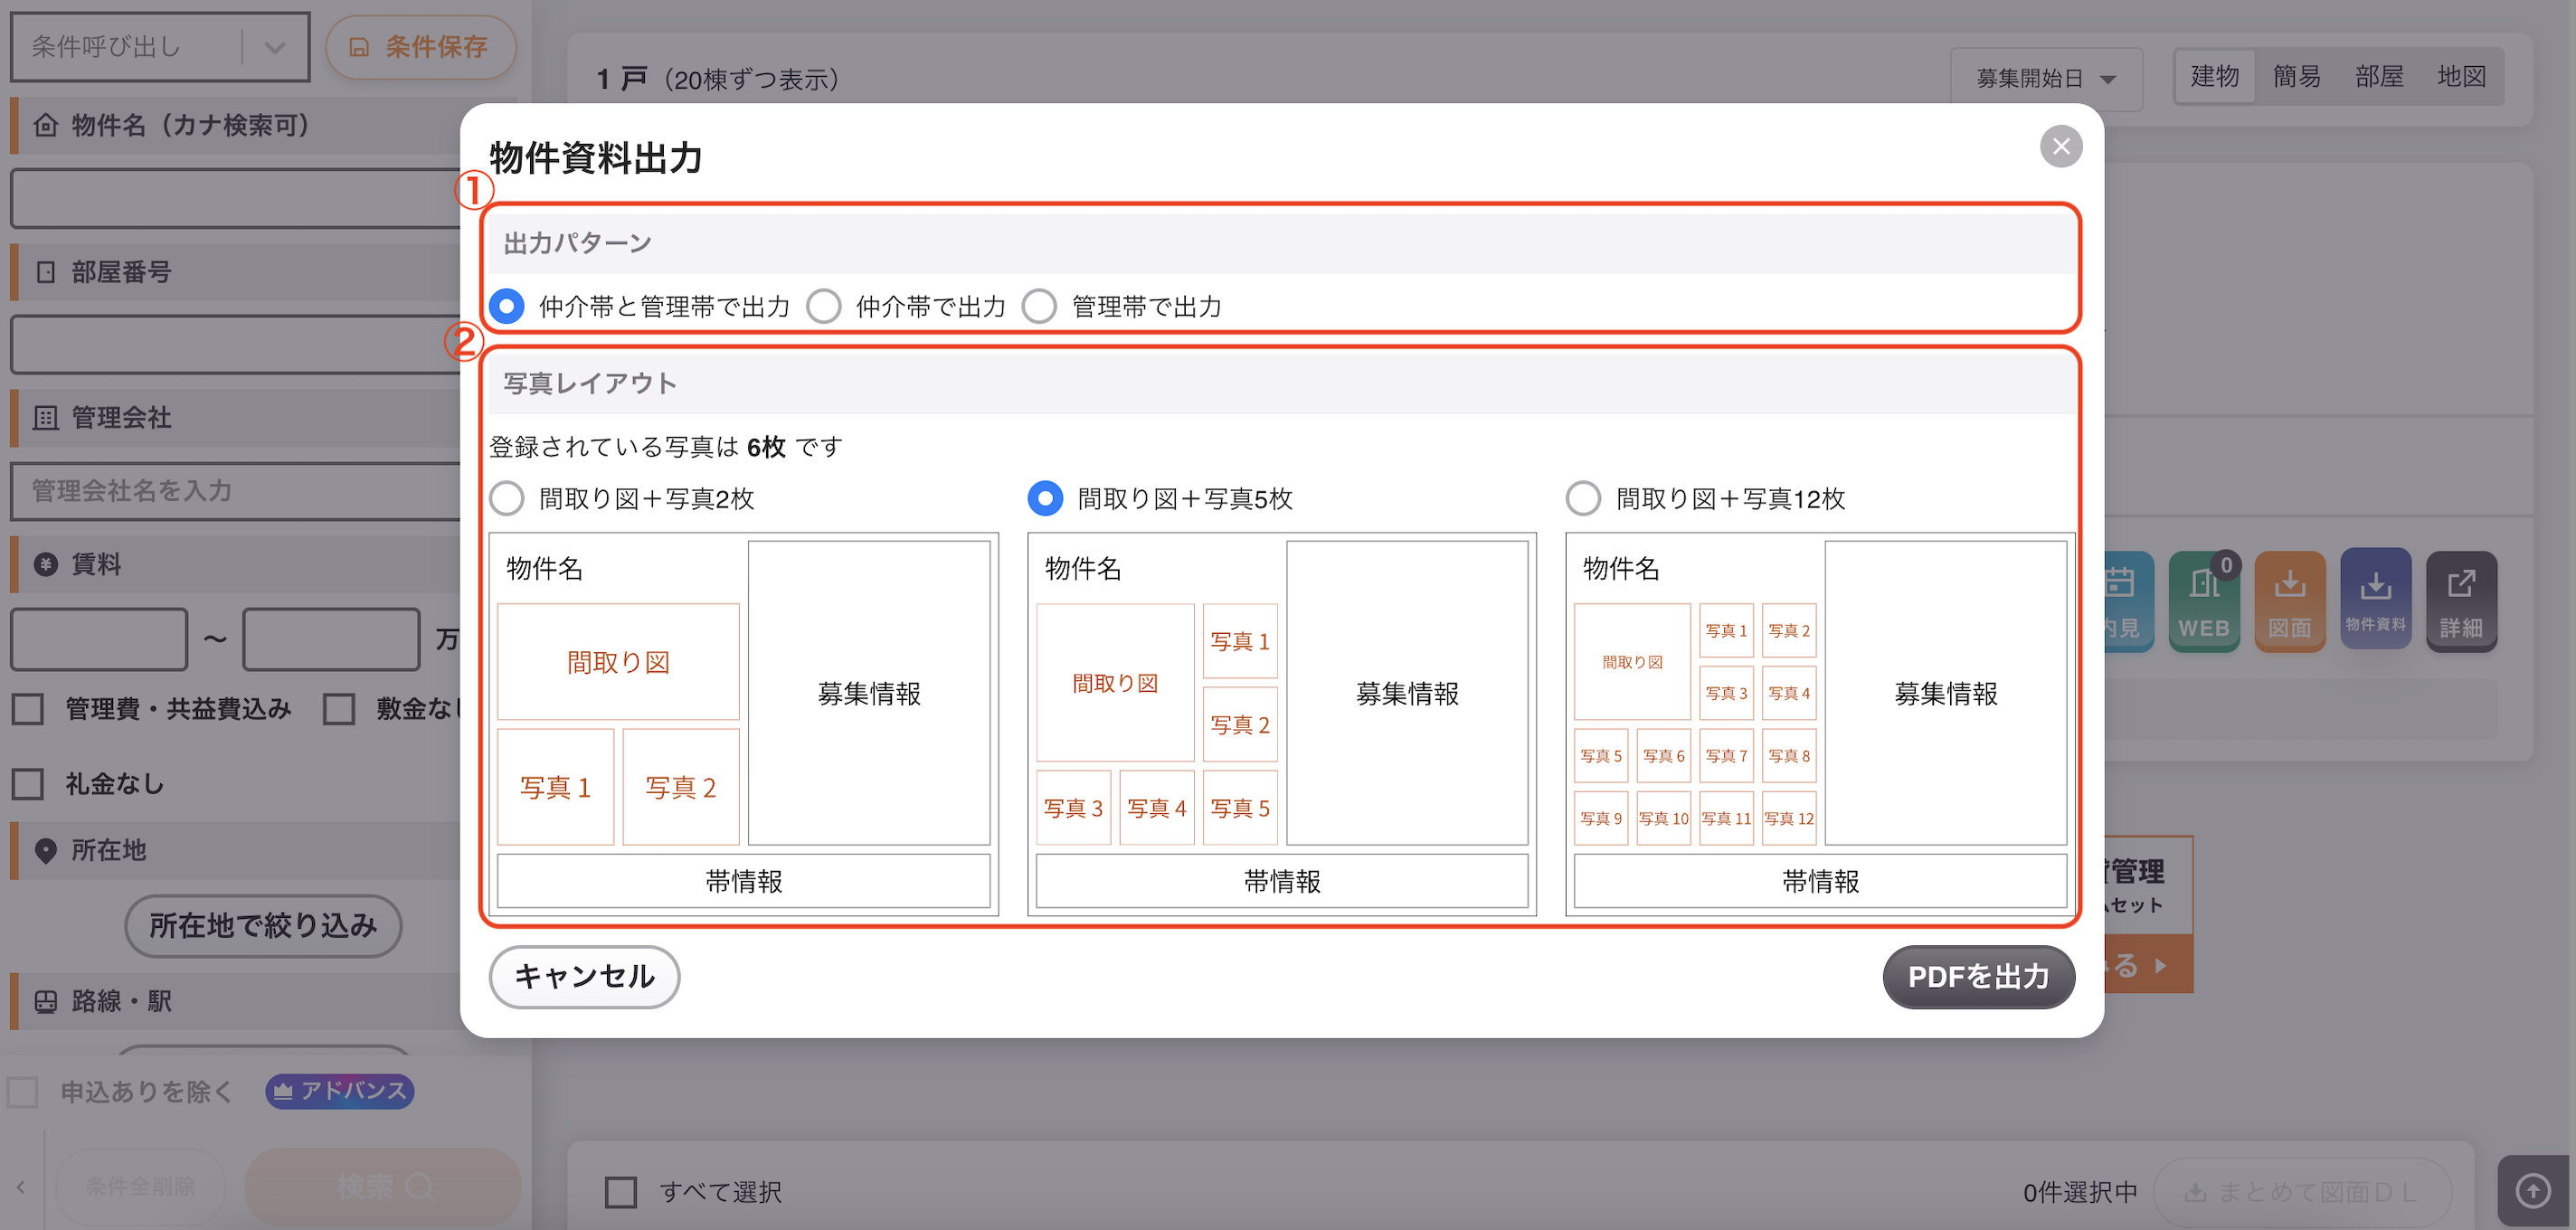Select 管理帯で出力 radio option
The image size is (2576, 1230).
pos(1039,306)
